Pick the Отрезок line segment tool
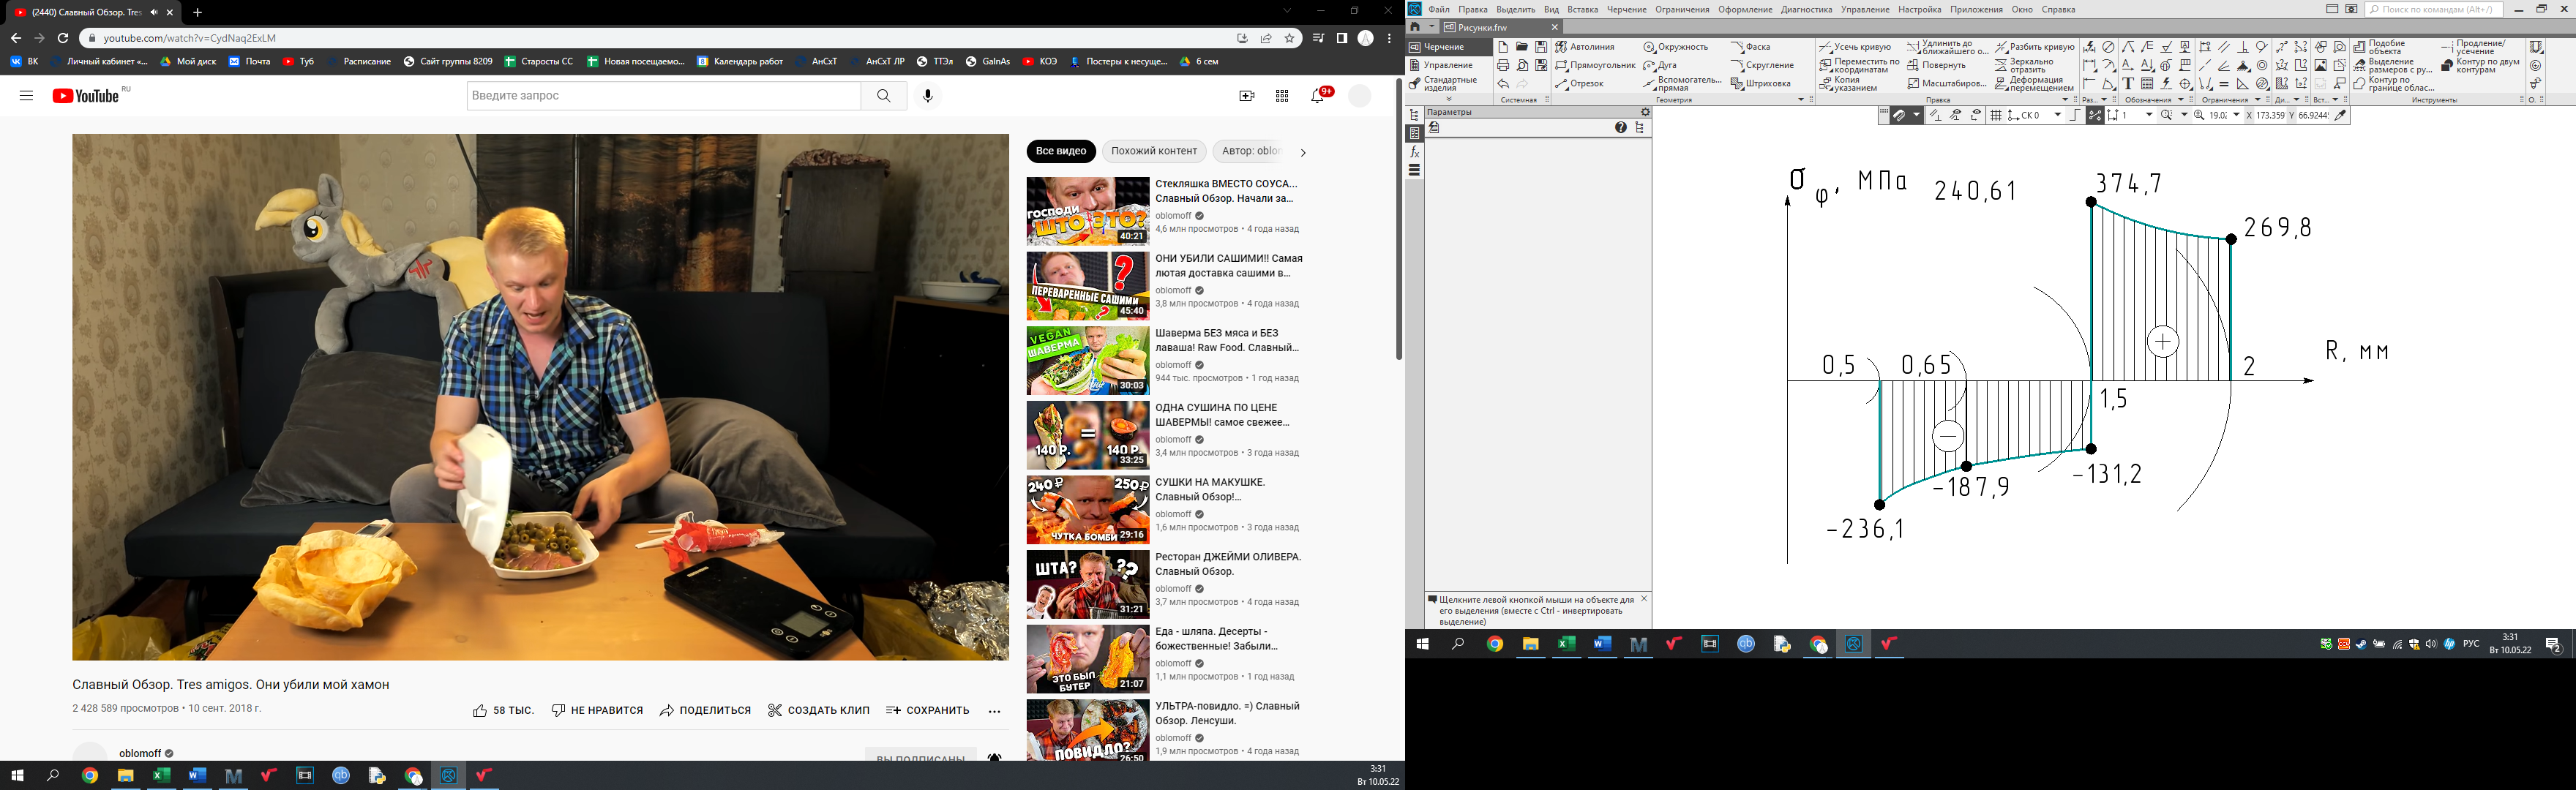This screenshot has width=2576, height=790. [1580, 84]
